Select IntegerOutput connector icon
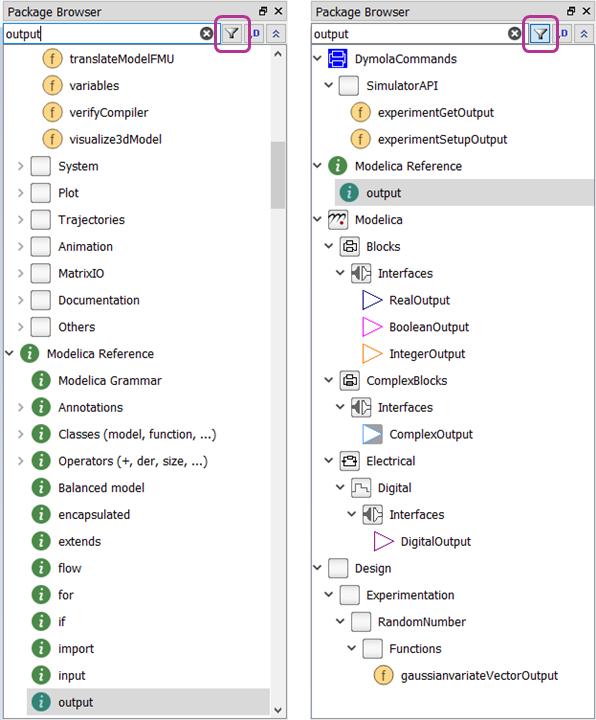Image resolution: width=596 pixels, height=720 pixels. [x=372, y=354]
